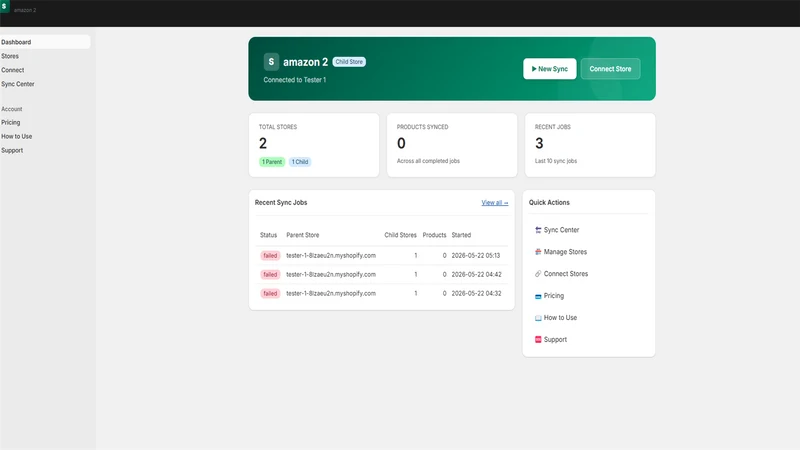
Task: Click the Connect Store button
Action: click(x=610, y=69)
